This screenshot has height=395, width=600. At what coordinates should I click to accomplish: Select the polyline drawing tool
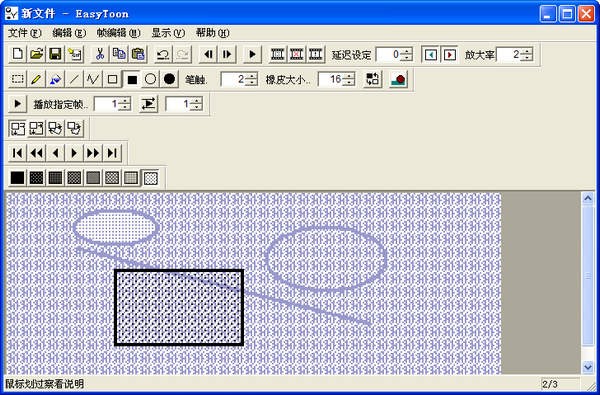[x=93, y=79]
